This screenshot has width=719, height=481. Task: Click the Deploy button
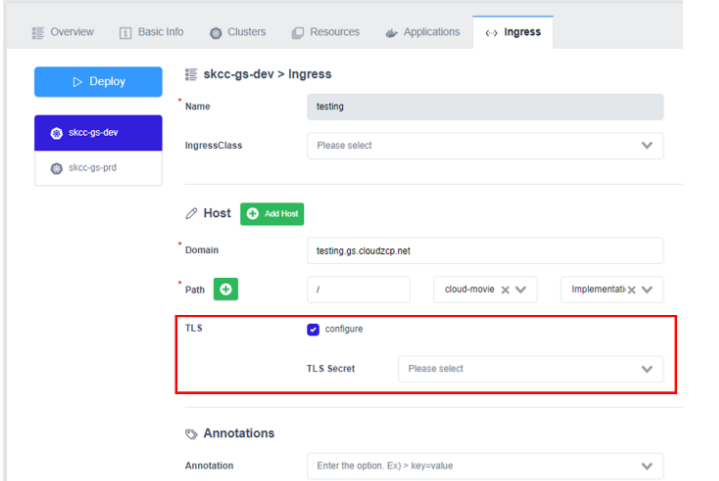click(x=98, y=82)
